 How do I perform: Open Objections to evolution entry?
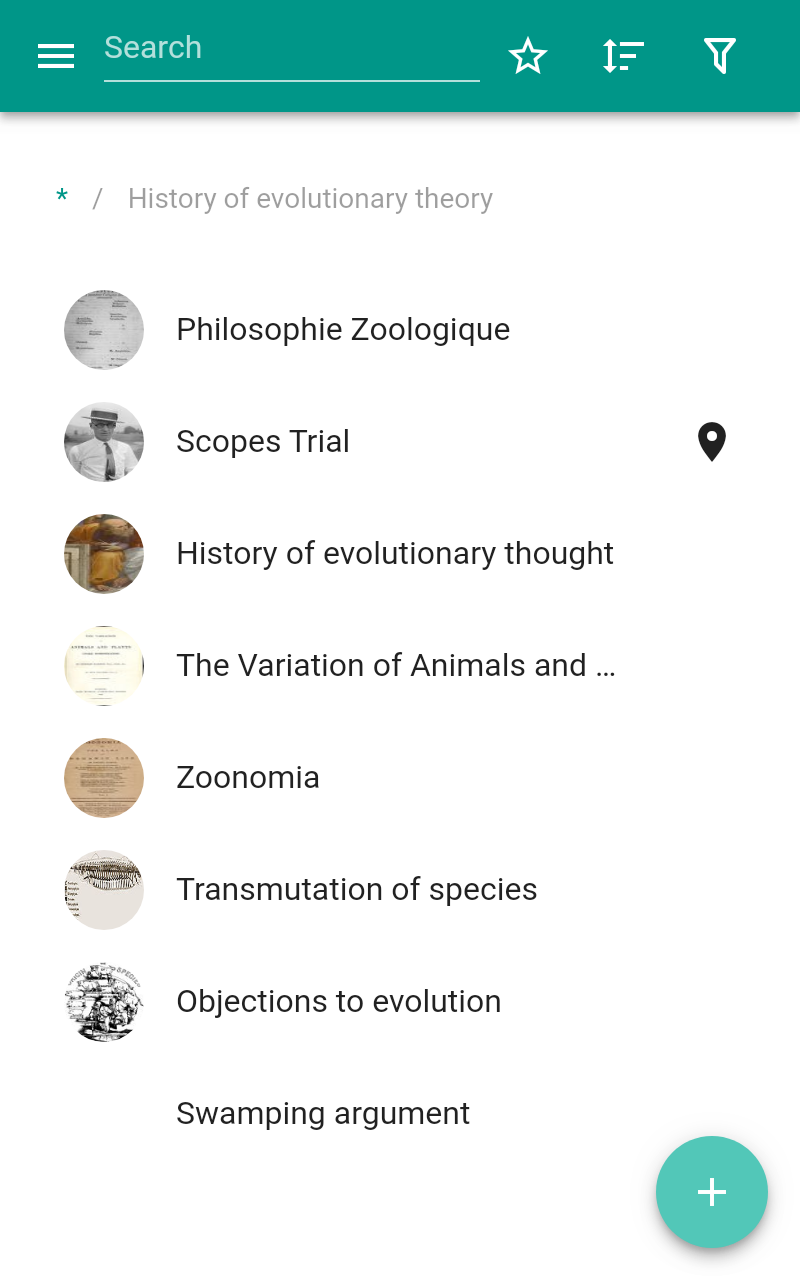(x=339, y=1002)
